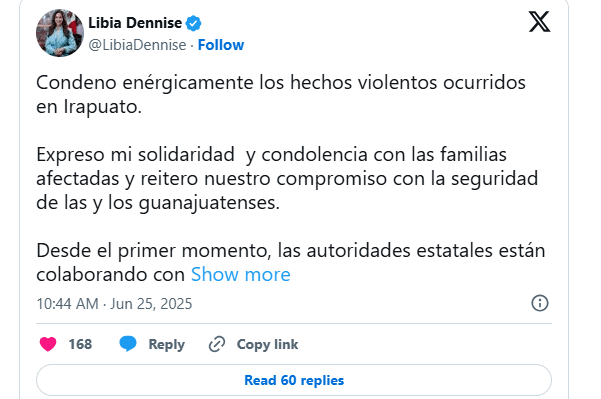601x399 pixels.
Task: Open the 10:44 AM Jun 25, 2025 timestamp
Action: pos(114,304)
